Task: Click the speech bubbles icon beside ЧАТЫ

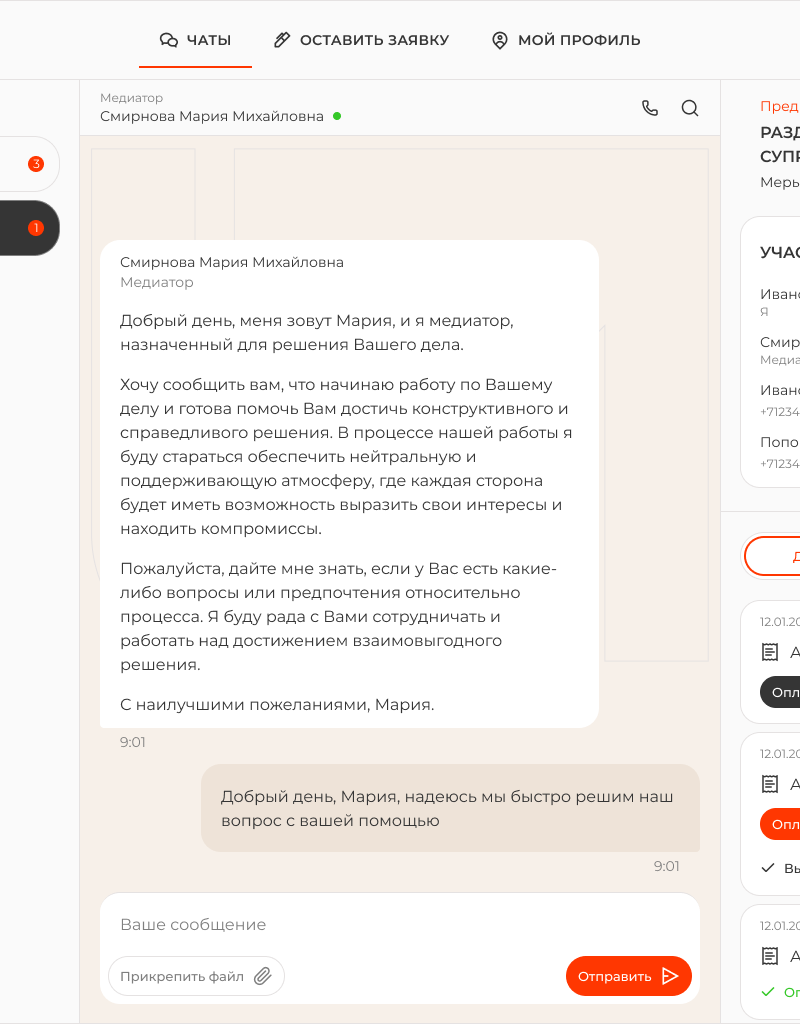Action: (x=169, y=40)
